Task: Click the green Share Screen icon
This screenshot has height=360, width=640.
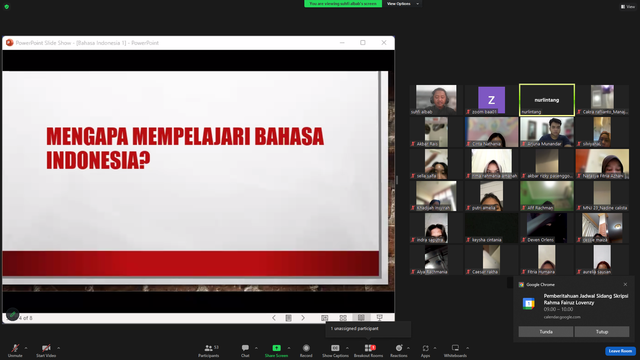Action: 276,348
